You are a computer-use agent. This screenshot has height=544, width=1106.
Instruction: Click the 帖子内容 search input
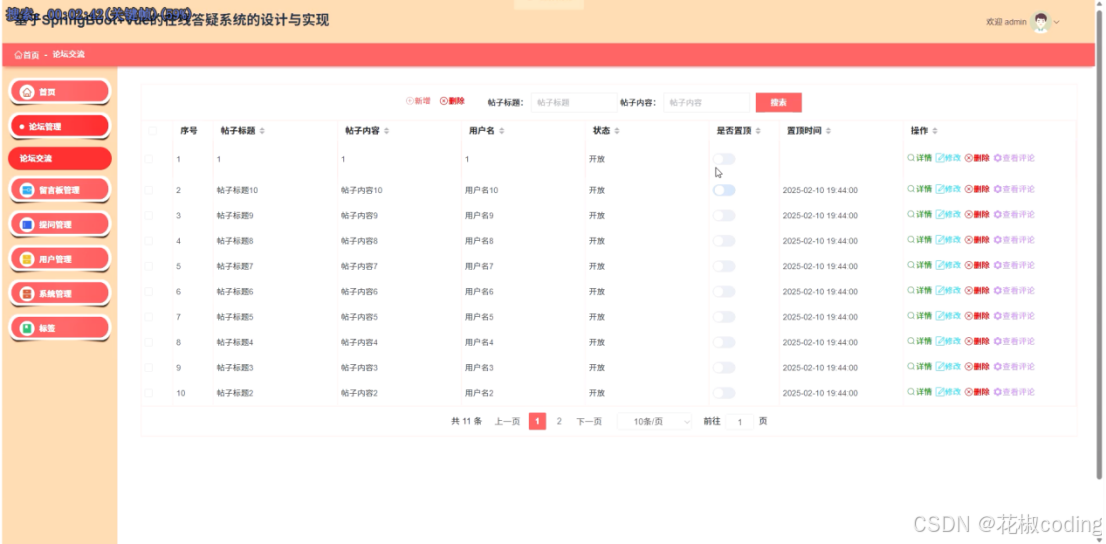pyautogui.click(x=706, y=102)
